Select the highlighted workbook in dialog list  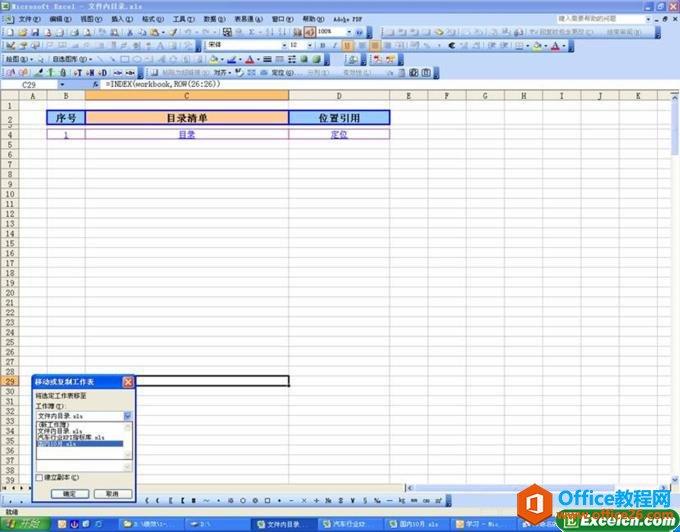[x=80, y=444]
